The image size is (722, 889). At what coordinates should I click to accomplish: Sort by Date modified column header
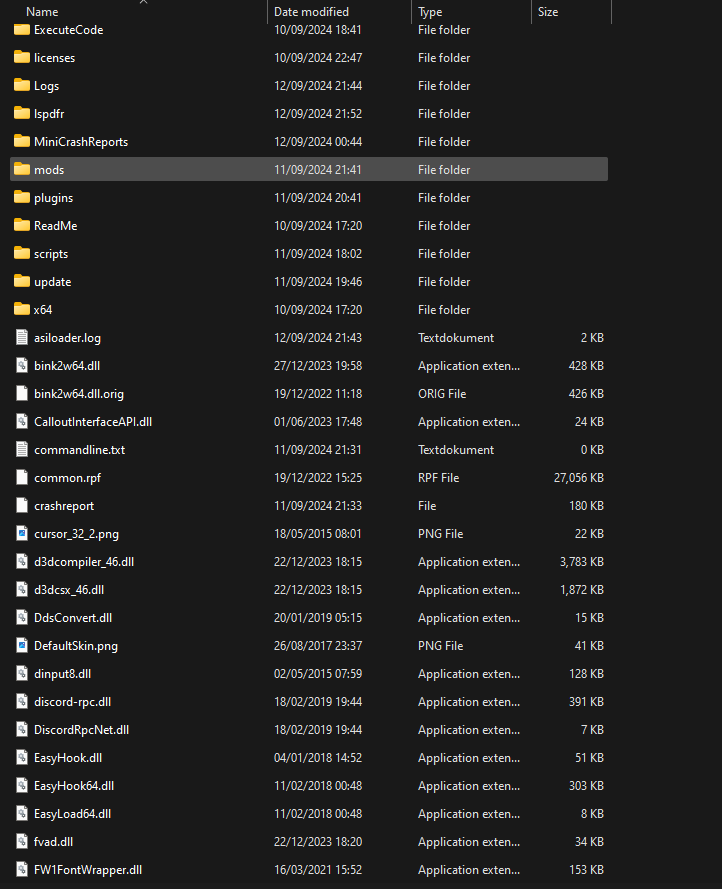point(311,12)
